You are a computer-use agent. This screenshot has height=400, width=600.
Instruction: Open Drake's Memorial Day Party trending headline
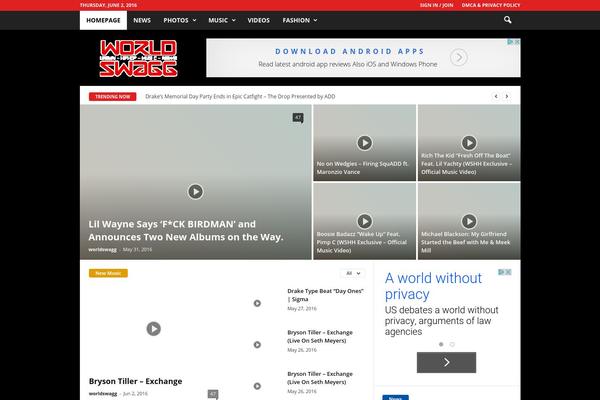(x=240, y=96)
